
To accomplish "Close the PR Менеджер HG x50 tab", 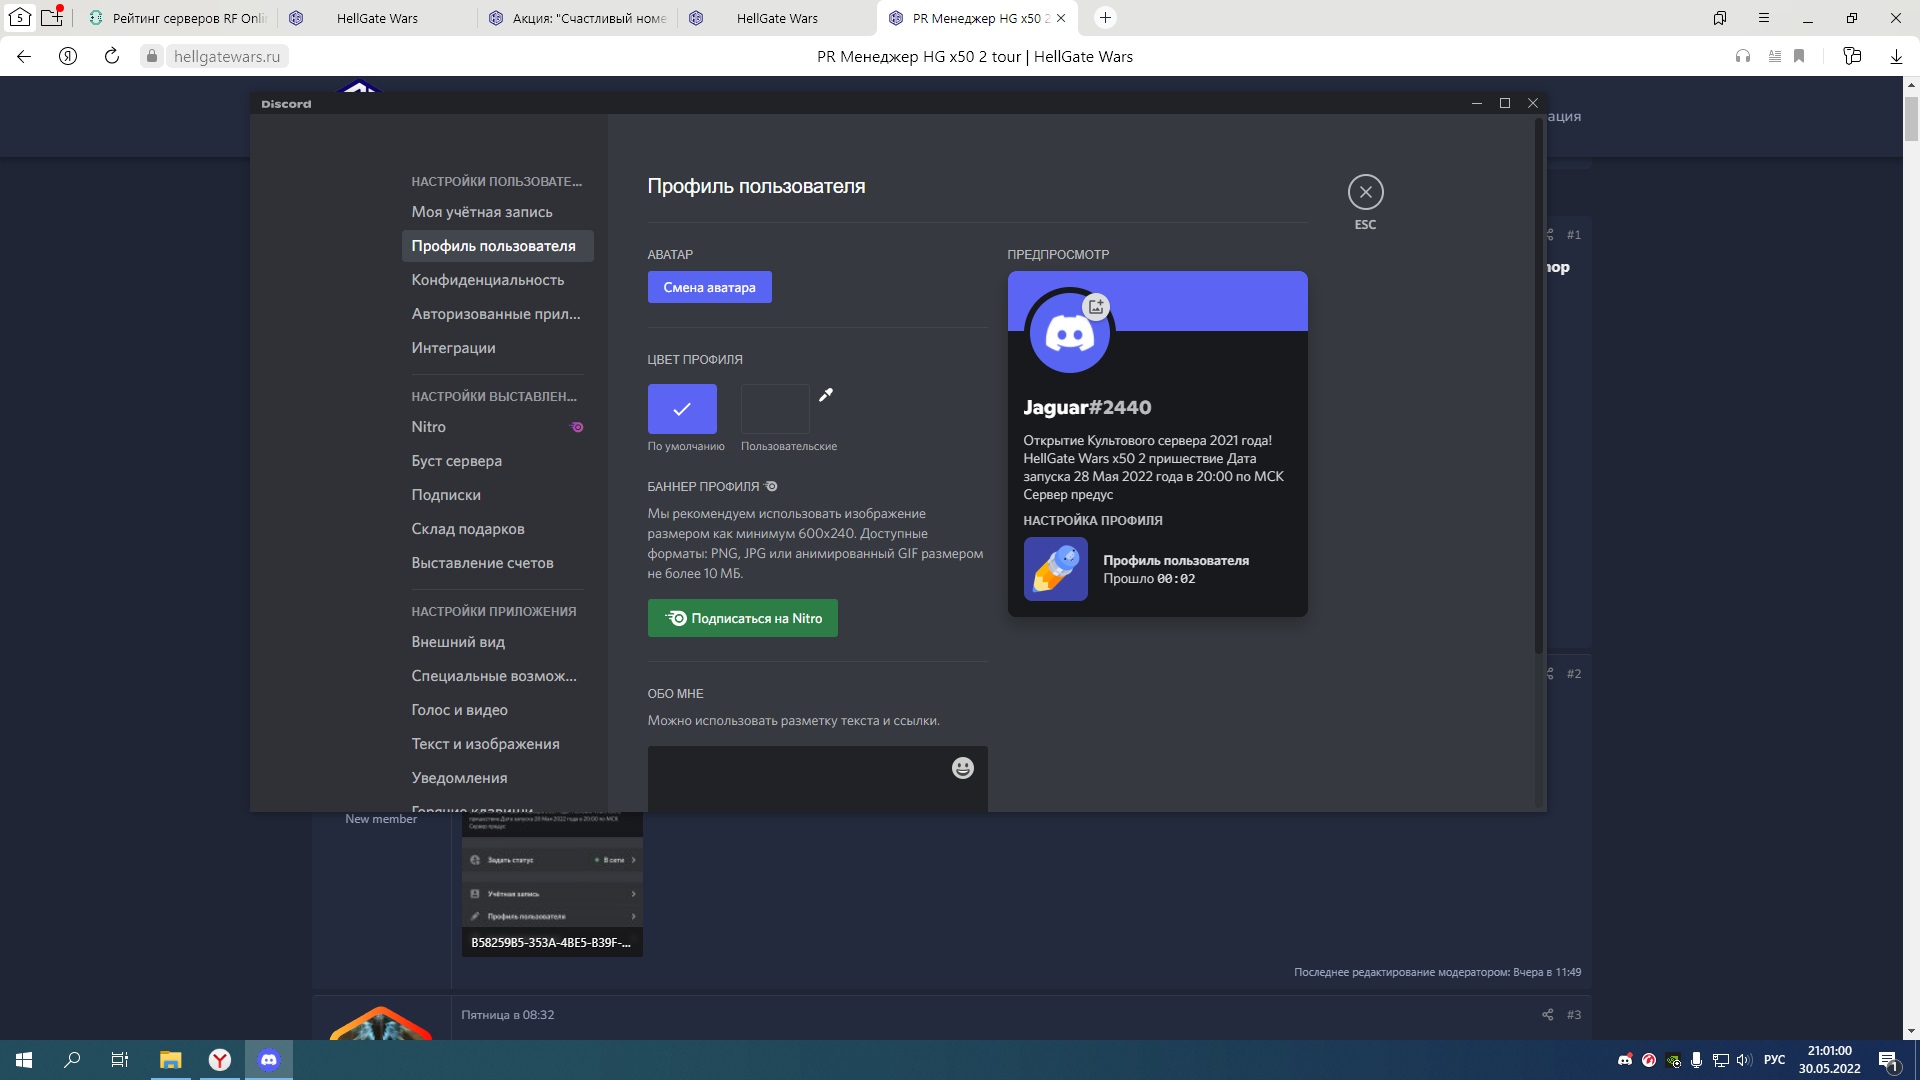I will click(1061, 18).
